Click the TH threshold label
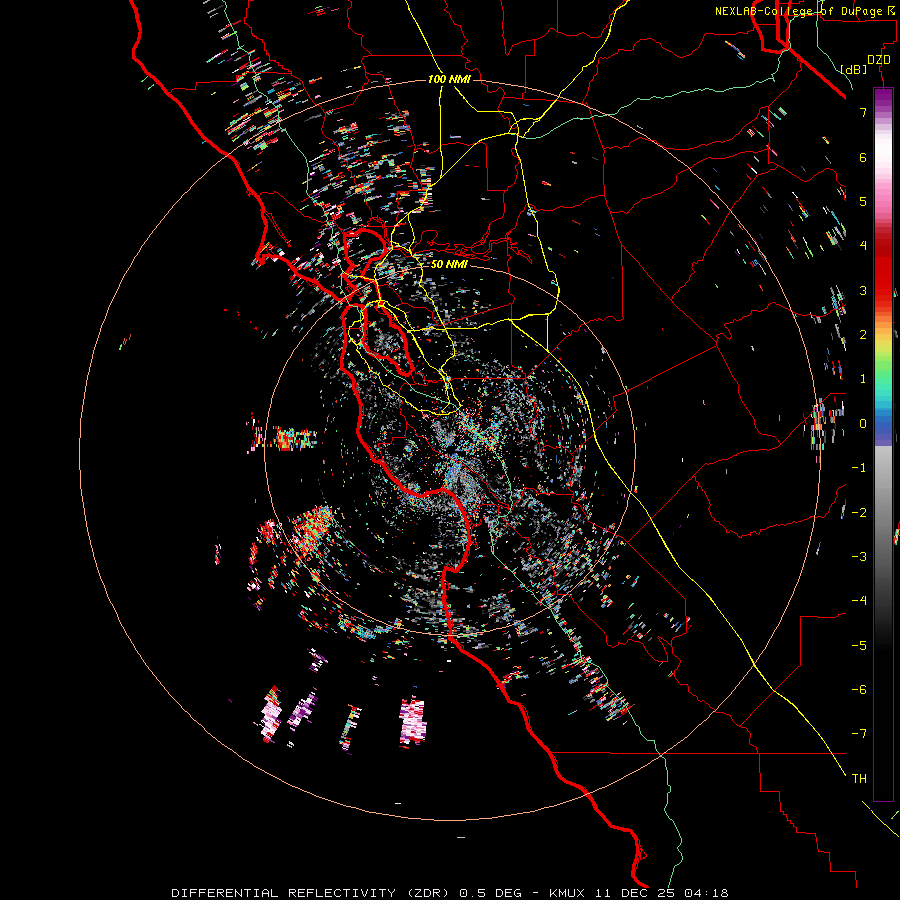Viewport: 900px width, 900px height. 859,779
